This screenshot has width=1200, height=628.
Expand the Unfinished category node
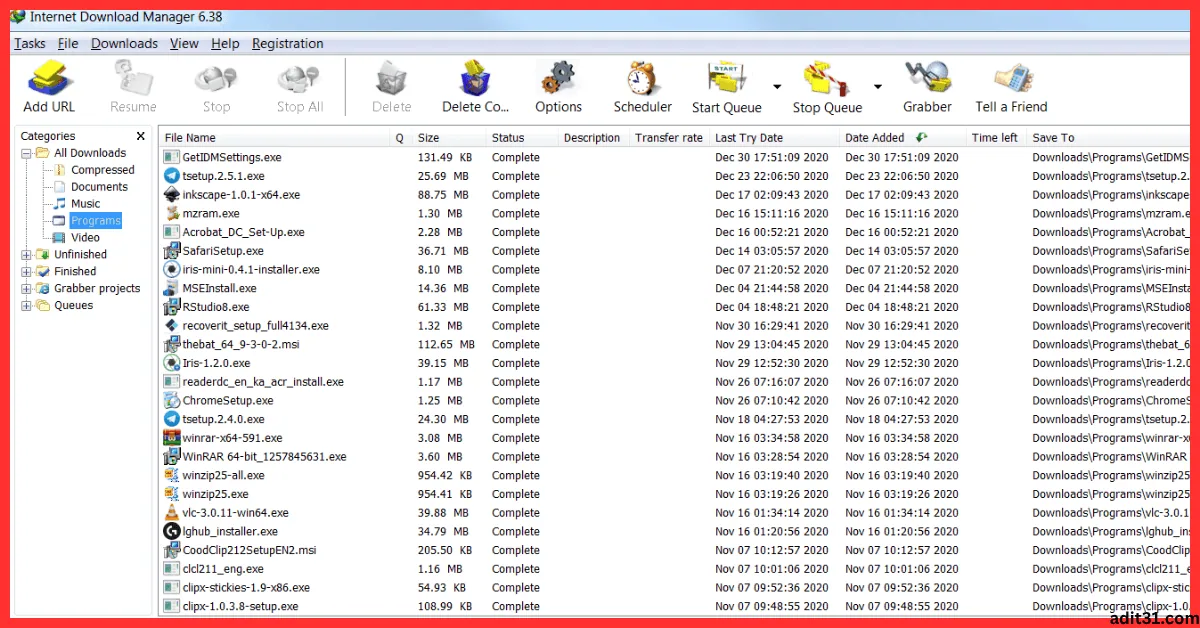[x=26, y=255]
